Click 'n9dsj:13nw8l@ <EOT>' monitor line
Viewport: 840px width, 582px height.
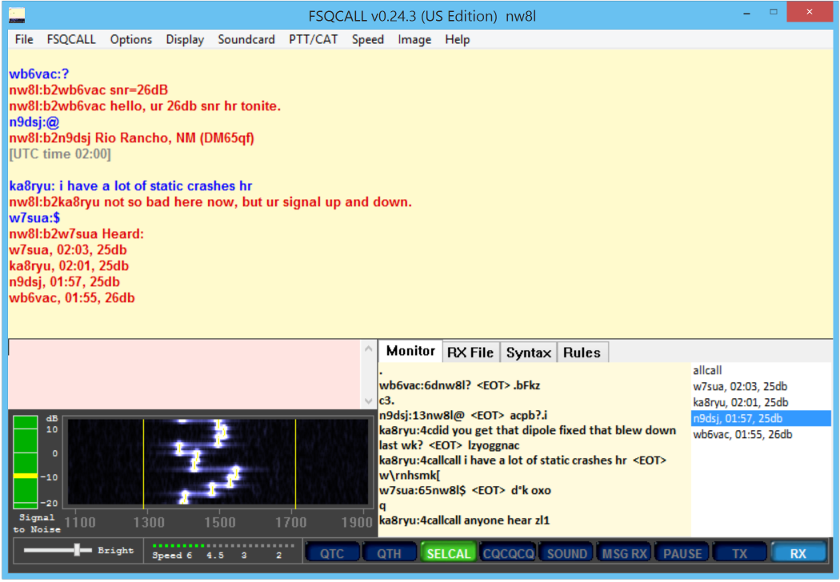(463, 415)
